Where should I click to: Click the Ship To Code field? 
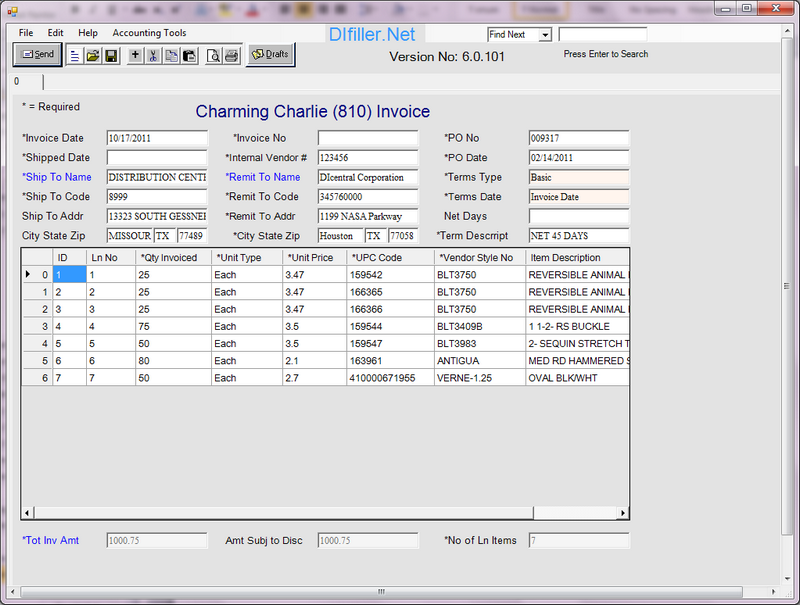(157, 196)
